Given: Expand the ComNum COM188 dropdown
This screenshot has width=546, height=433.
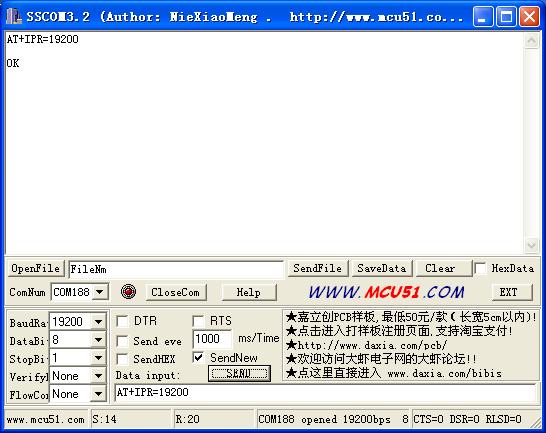Looking at the screenshot, I should coord(100,292).
